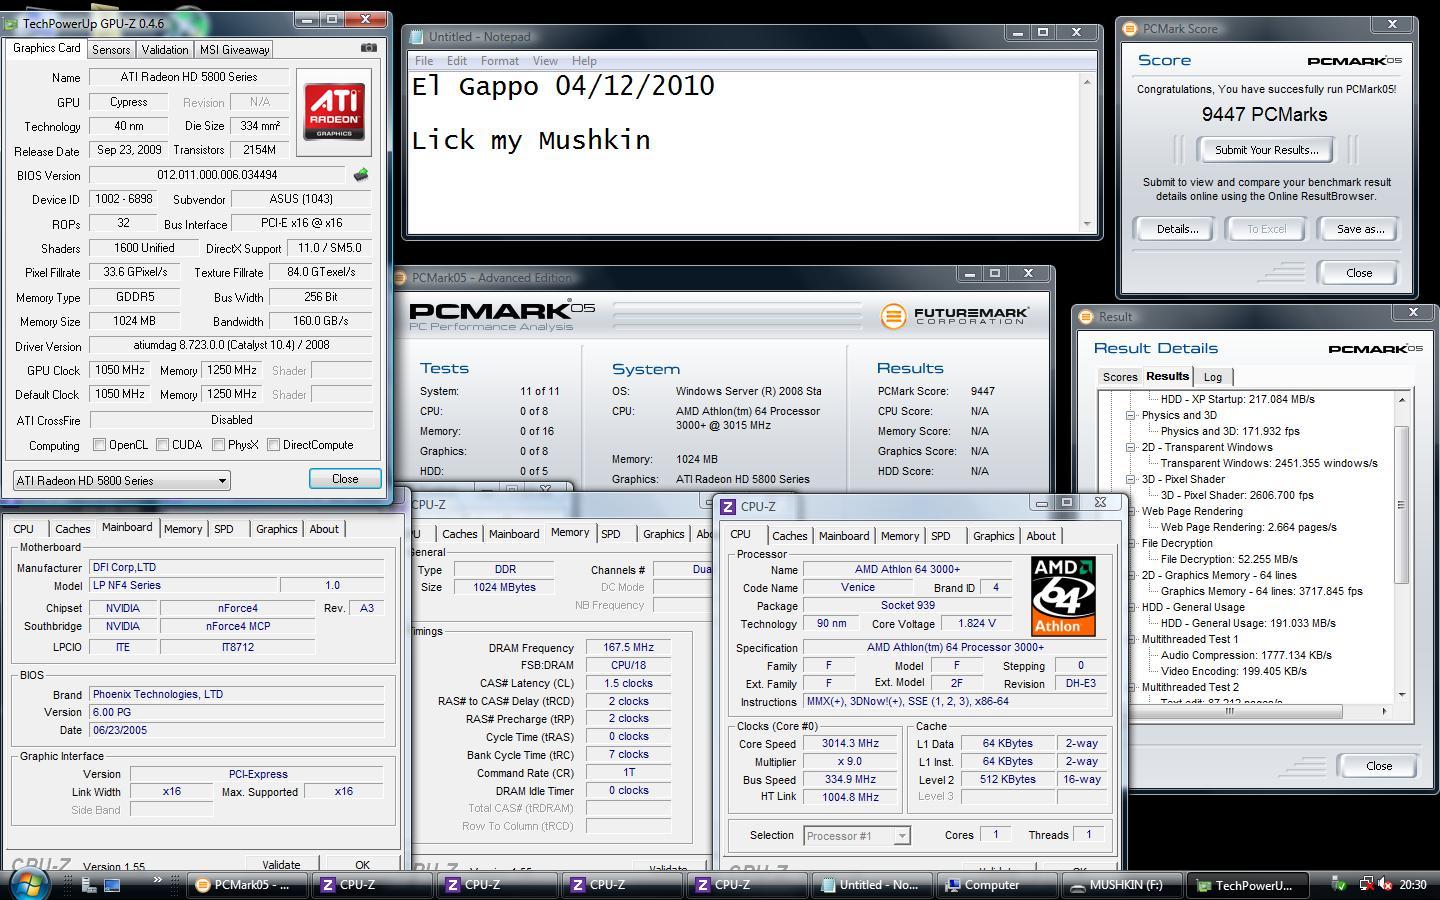Click the Details... button in PCMark Score
Viewport: 1440px width, 900px height.
click(x=1177, y=229)
